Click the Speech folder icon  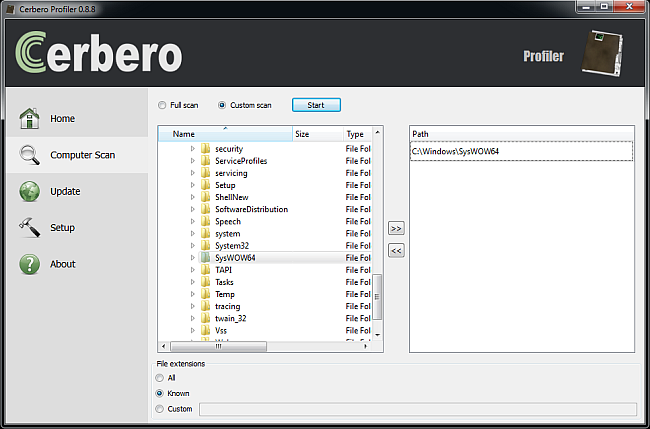205,221
